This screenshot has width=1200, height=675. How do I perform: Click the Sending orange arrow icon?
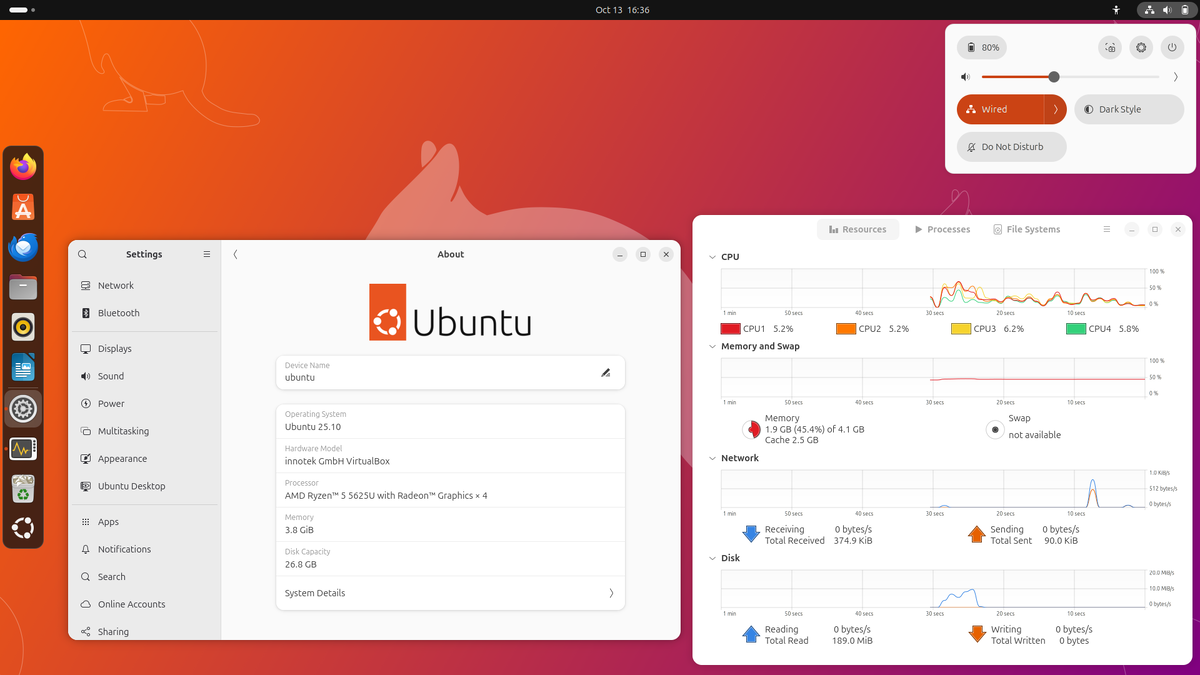(977, 534)
